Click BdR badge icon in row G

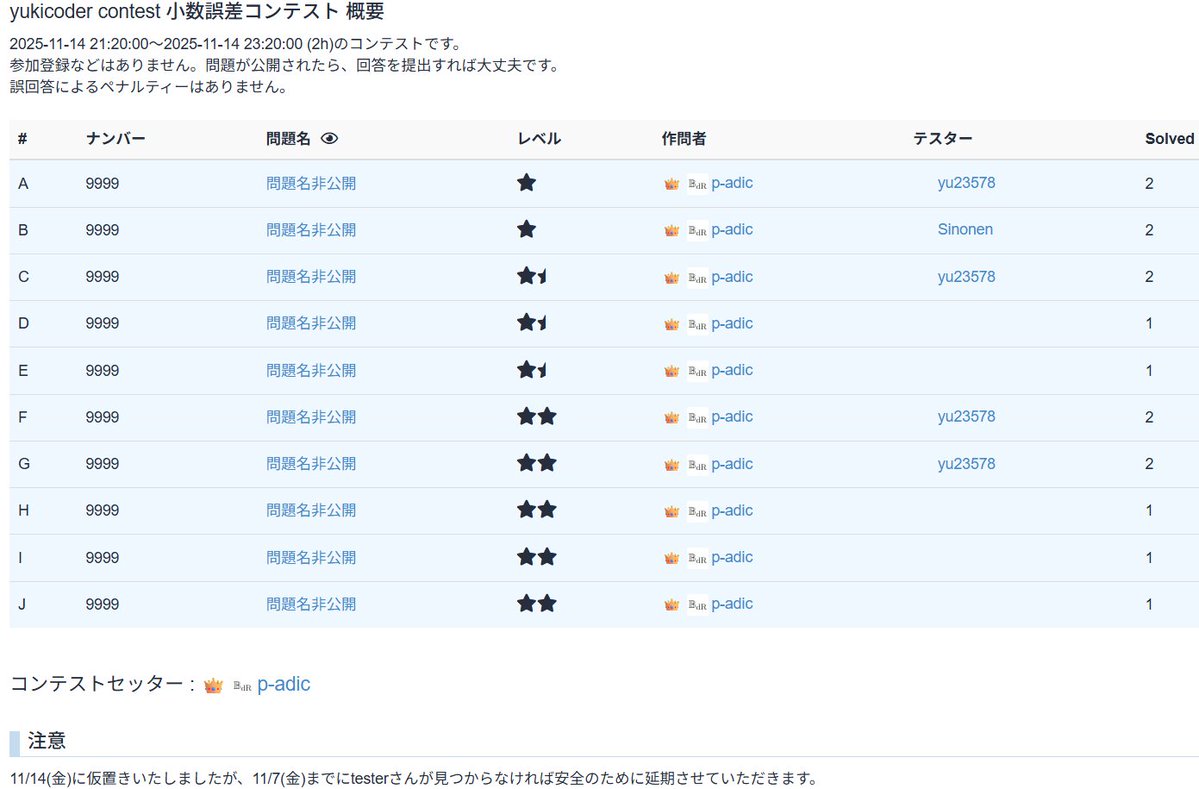[697, 465]
